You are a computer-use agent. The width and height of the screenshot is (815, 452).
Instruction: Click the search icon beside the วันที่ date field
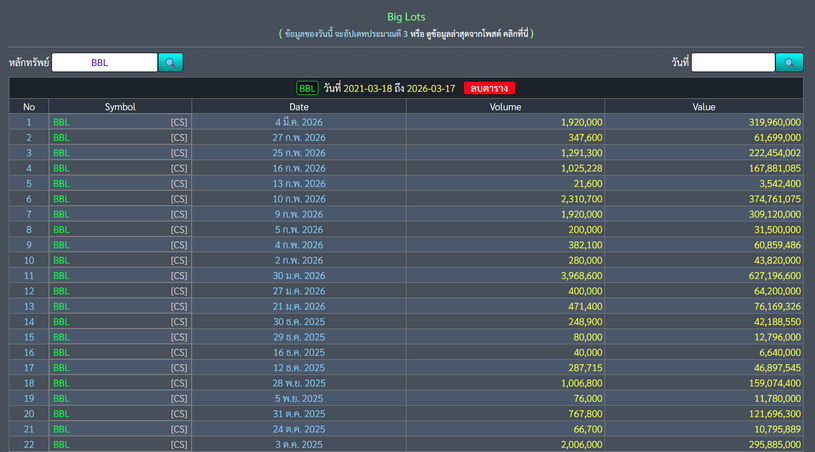(x=789, y=63)
